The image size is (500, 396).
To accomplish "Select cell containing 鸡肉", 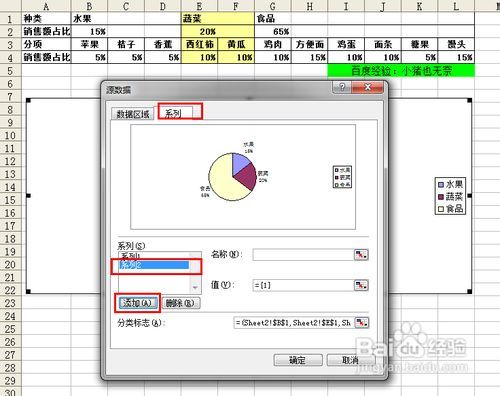I will pyautogui.click(x=273, y=44).
